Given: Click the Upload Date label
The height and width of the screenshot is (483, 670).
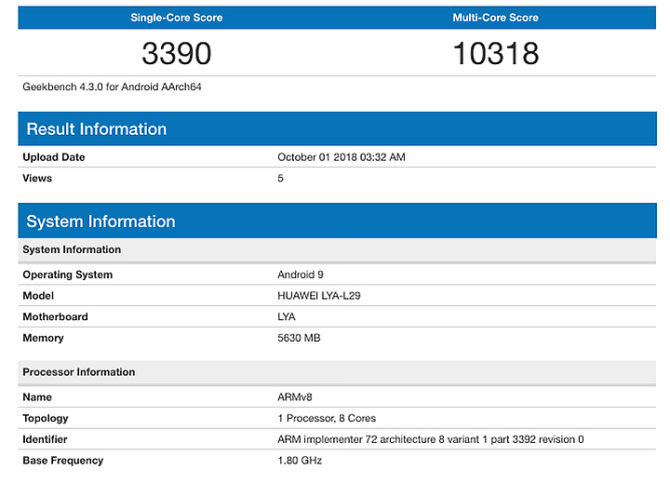Looking at the screenshot, I should coord(54,157).
